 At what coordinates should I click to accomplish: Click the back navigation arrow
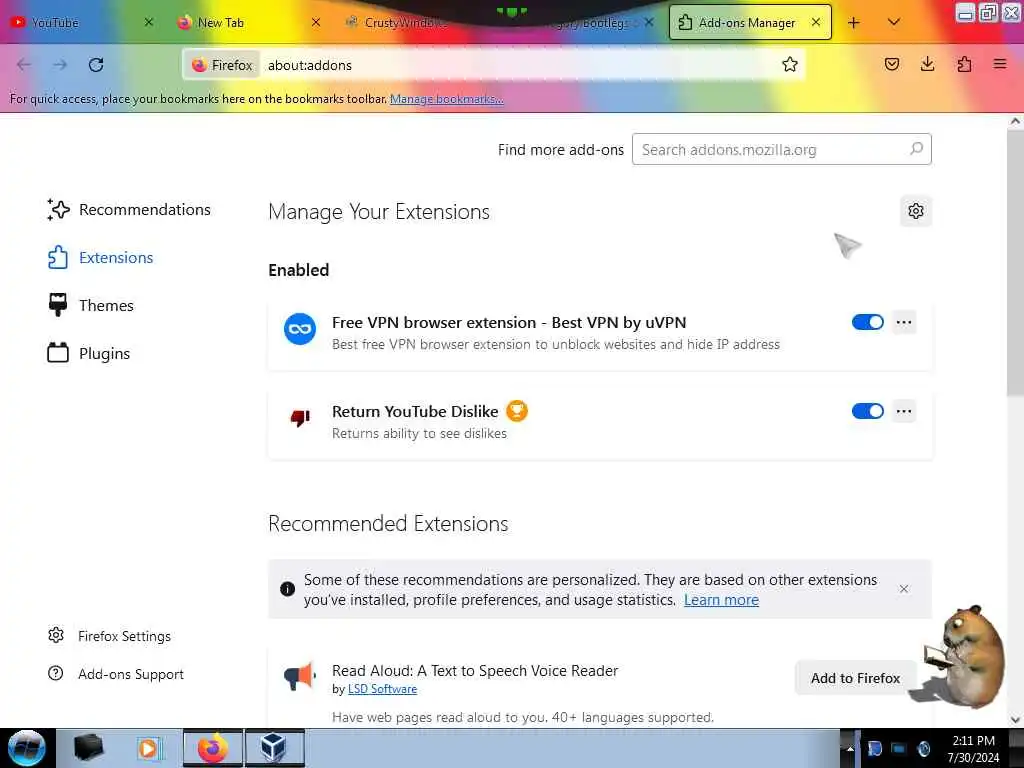pos(24,65)
